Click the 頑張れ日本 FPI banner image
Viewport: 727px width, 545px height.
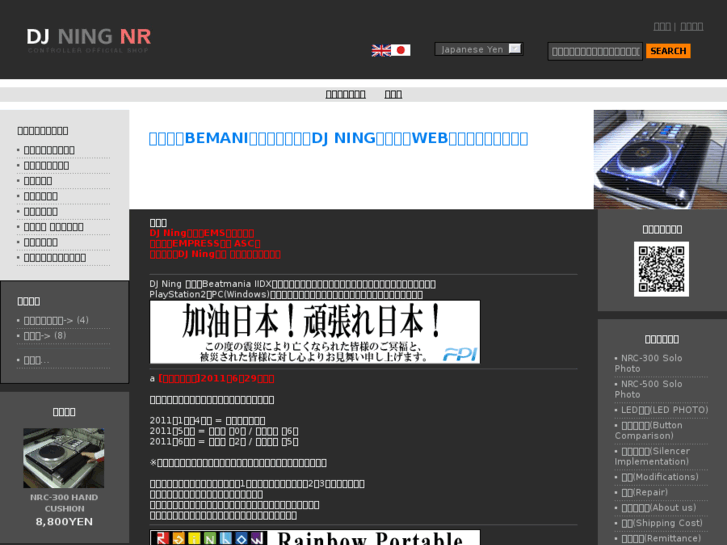pos(315,332)
